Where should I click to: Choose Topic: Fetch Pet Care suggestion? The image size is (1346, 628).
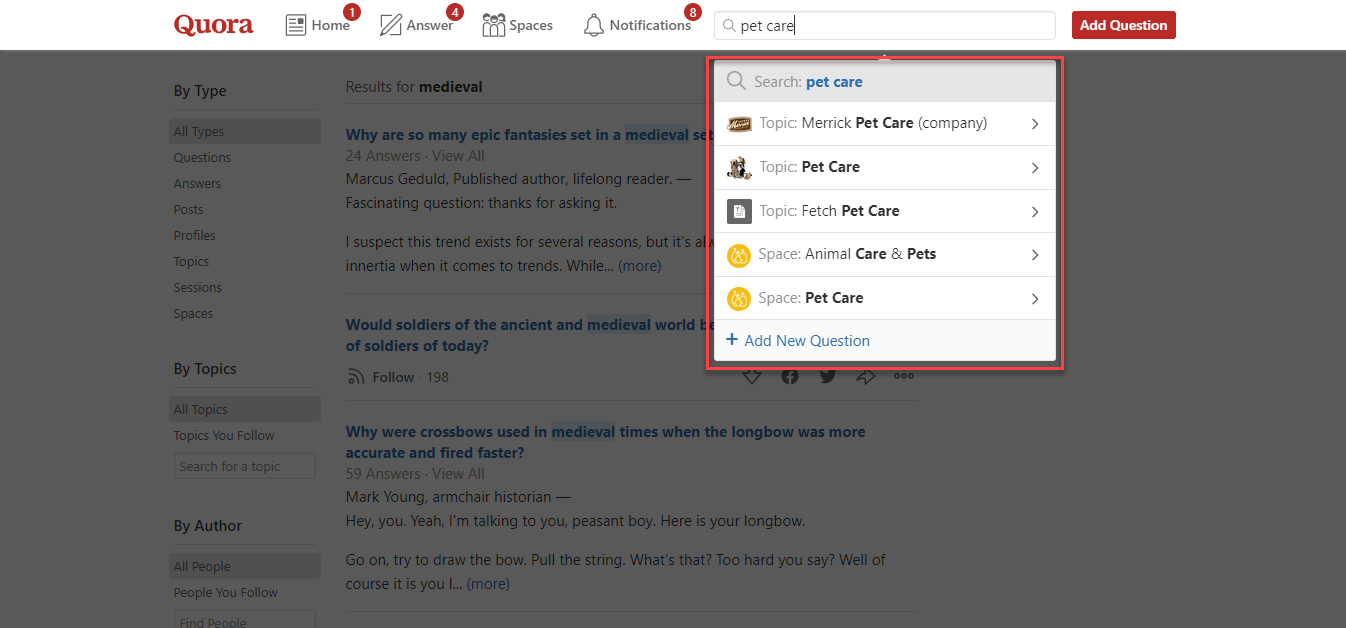(x=885, y=211)
